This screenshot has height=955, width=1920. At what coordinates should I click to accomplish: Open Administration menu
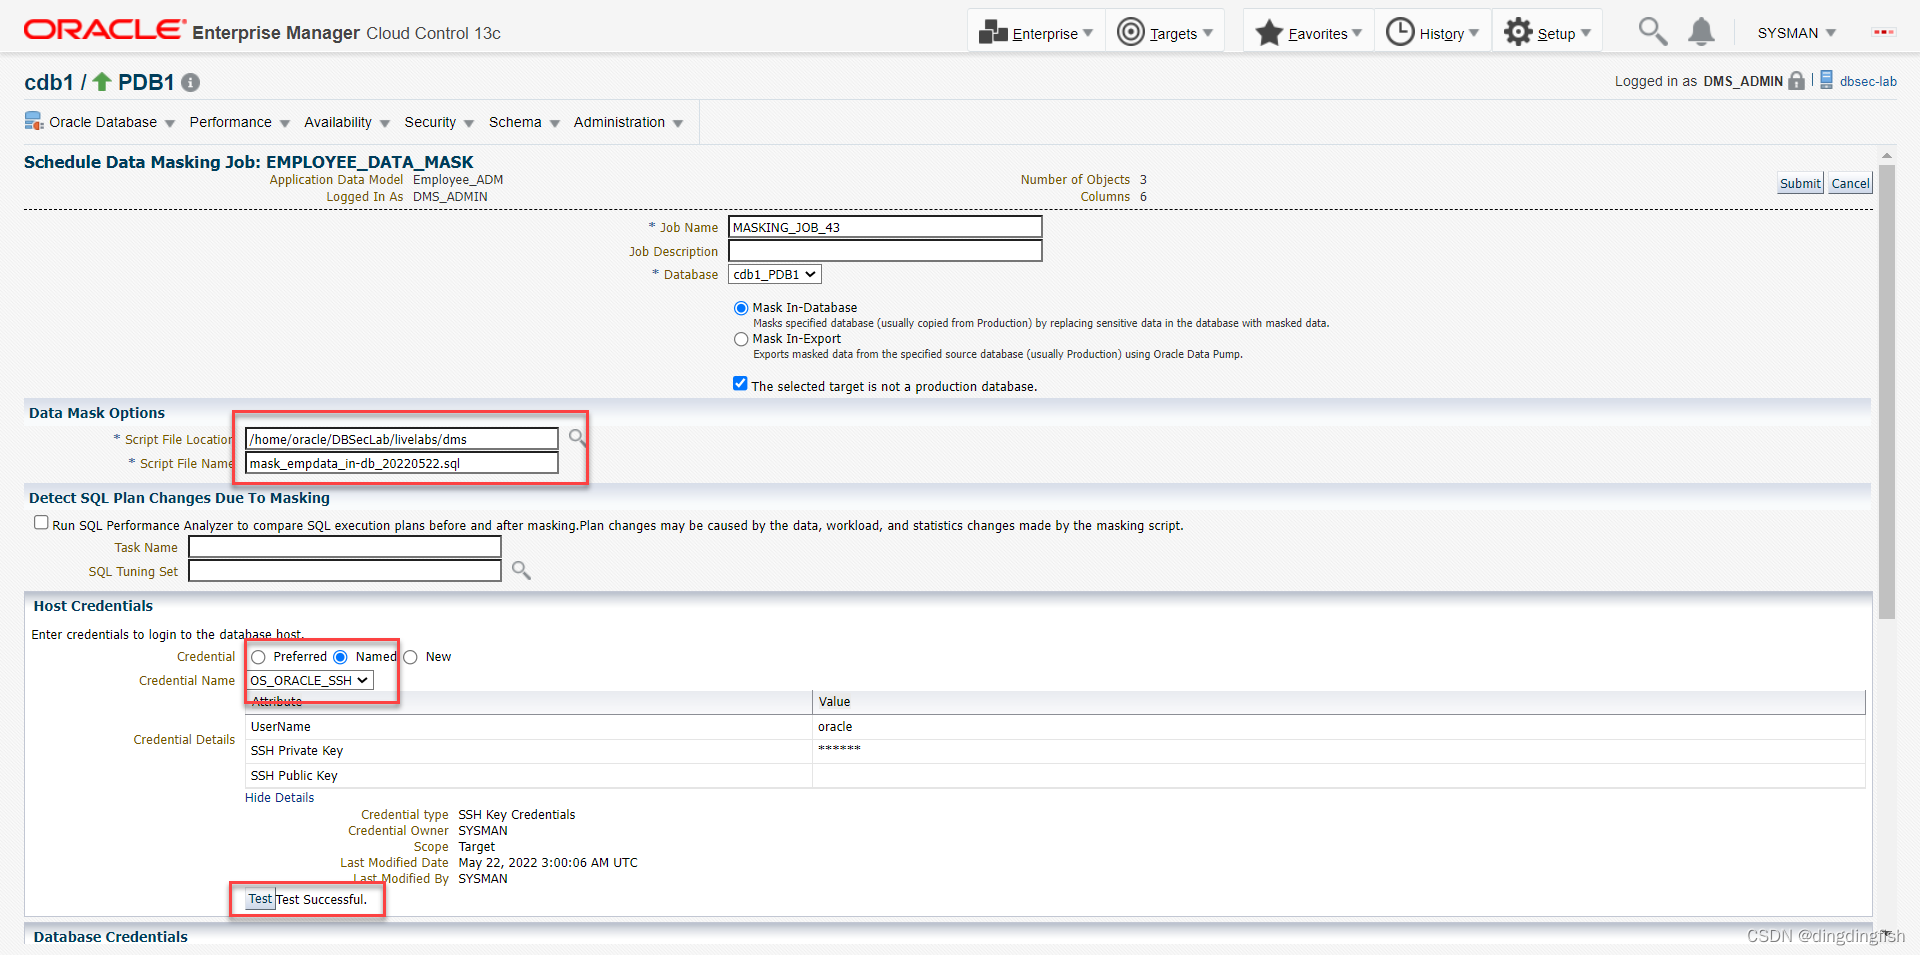628,122
